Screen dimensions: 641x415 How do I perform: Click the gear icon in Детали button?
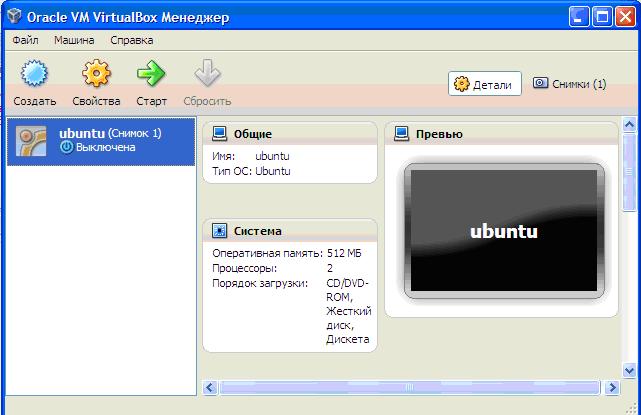[x=462, y=84]
